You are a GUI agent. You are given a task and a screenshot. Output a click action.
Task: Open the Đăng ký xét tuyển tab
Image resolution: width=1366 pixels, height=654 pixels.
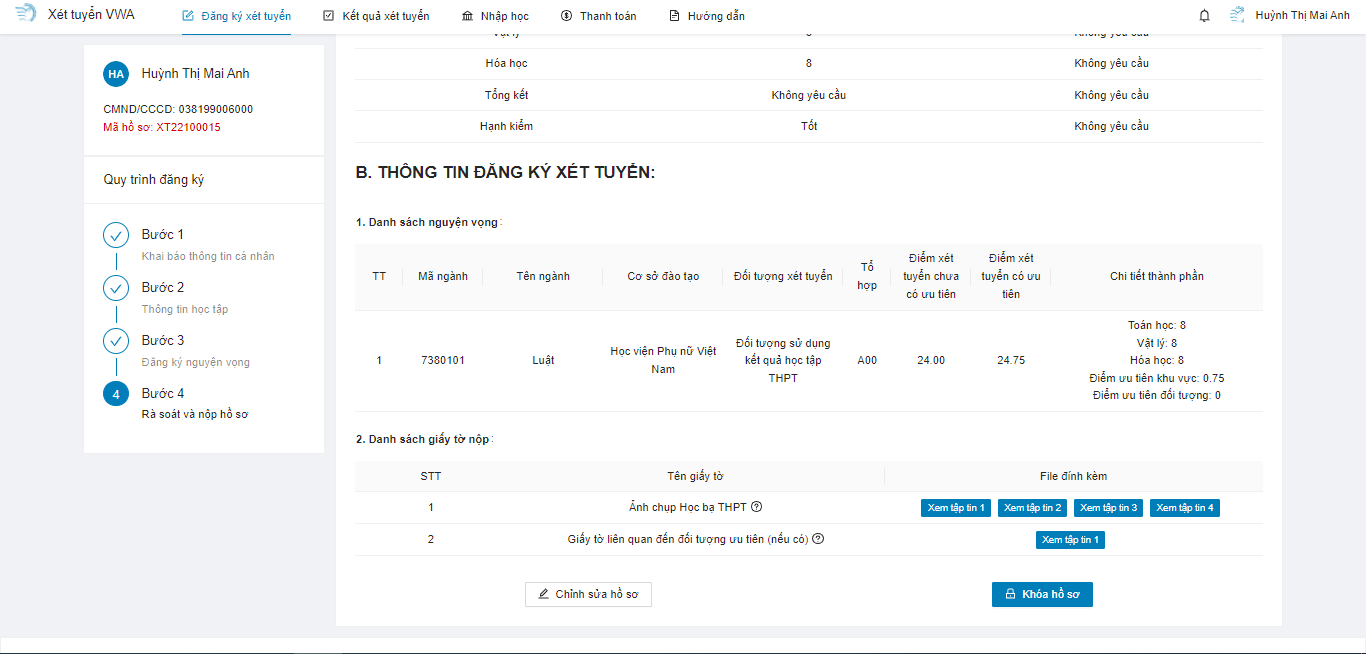(x=237, y=16)
